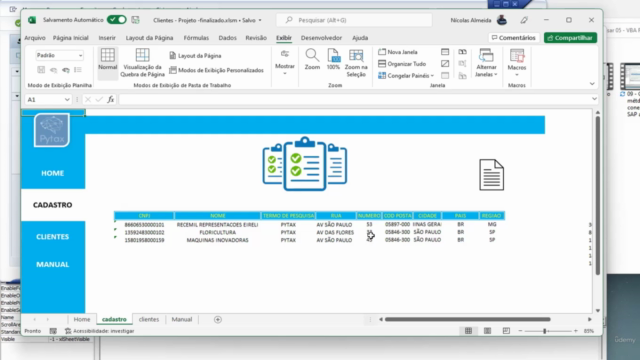Switch to Normal view in status bar
The height and width of the screenshot is (360, 640).
coord(468,331)
